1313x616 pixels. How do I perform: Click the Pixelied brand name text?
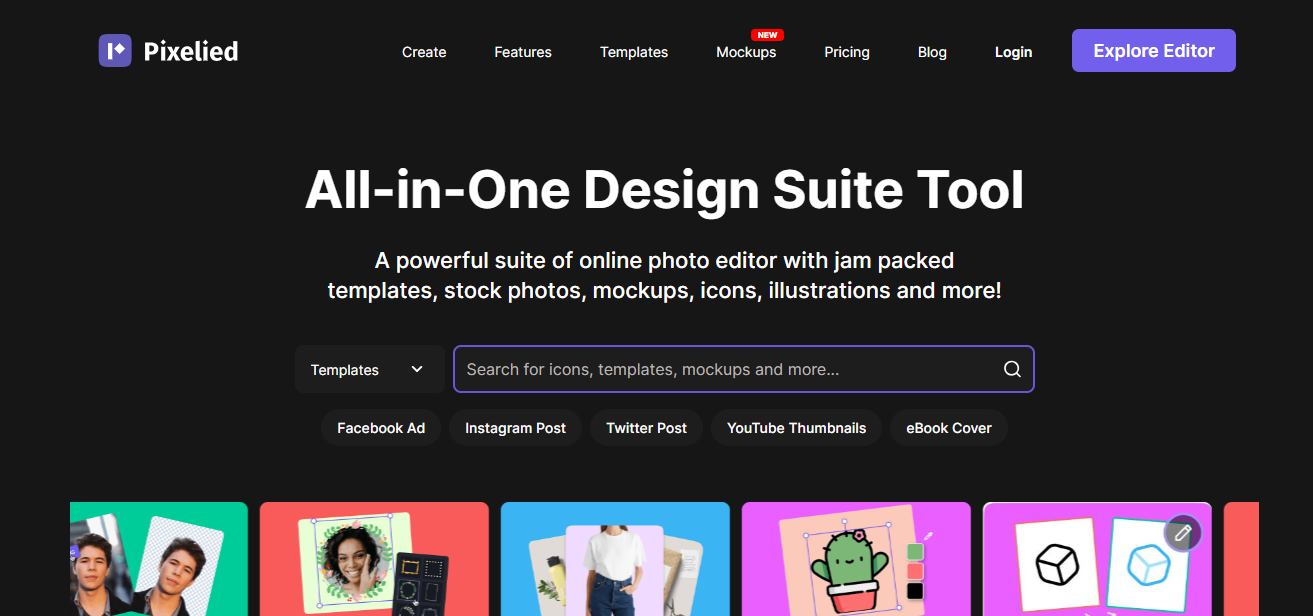pos(191,52)
